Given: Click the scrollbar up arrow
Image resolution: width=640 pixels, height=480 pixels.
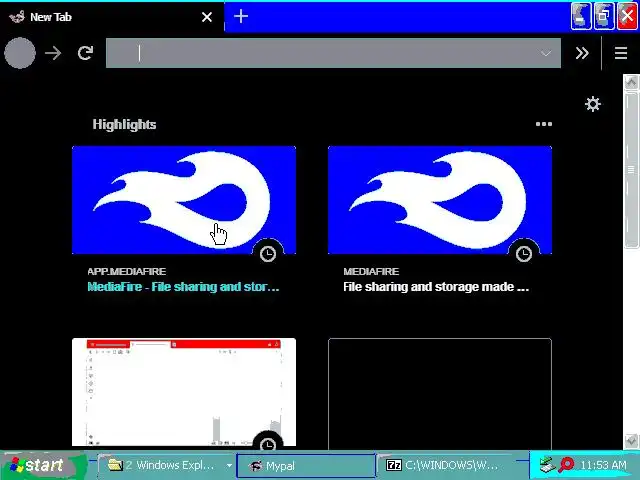Looking at the screenshot, I should [x=631, y=82].
